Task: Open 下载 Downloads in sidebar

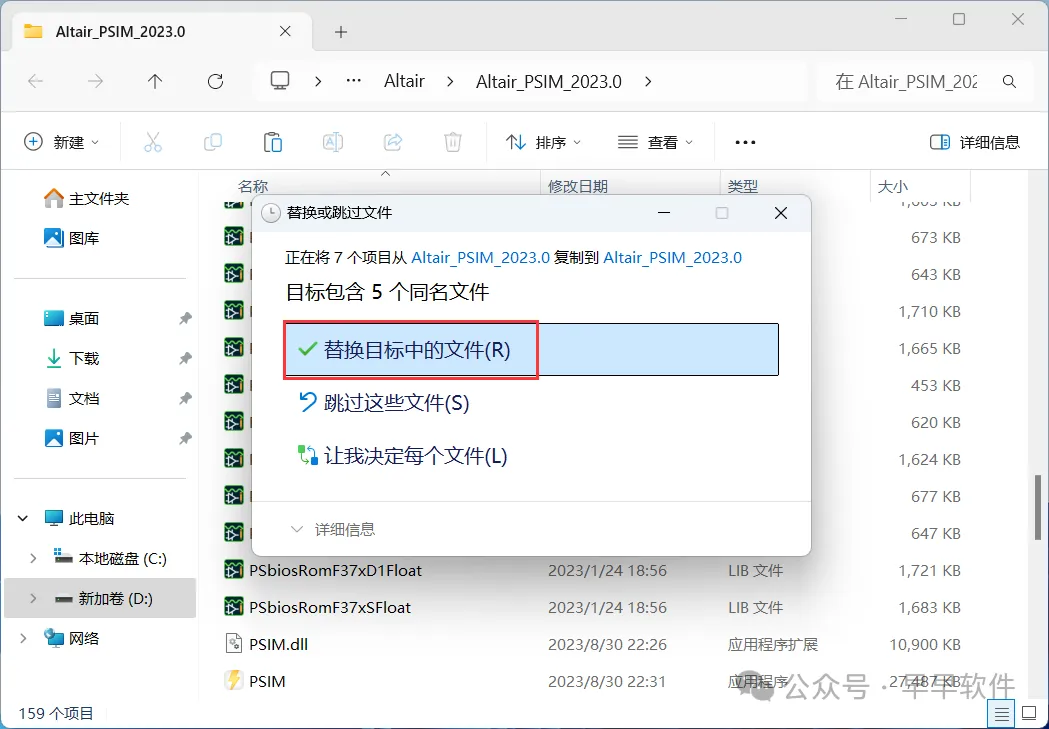Action: pyautogui.click(x=72, y=358)
